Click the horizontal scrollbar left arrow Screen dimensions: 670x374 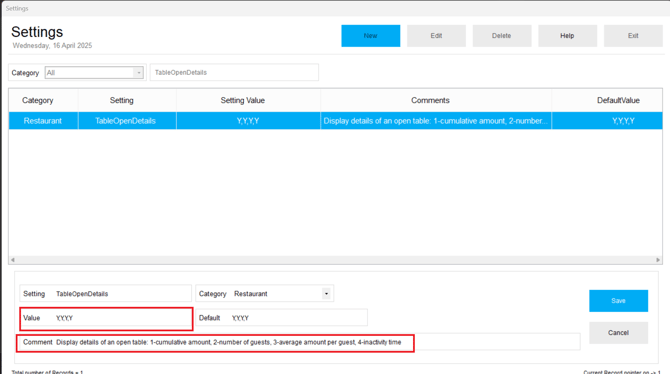pos(13,260)
